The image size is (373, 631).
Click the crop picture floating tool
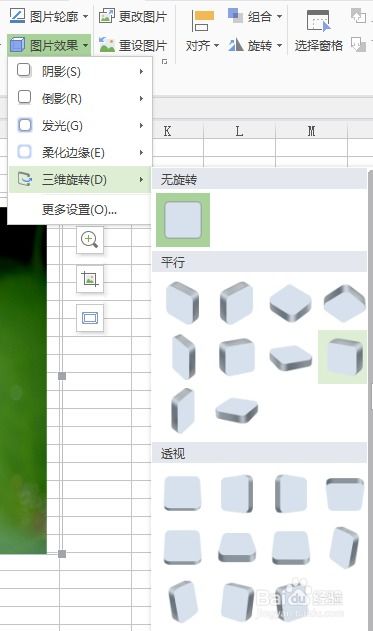pos(90,278)
